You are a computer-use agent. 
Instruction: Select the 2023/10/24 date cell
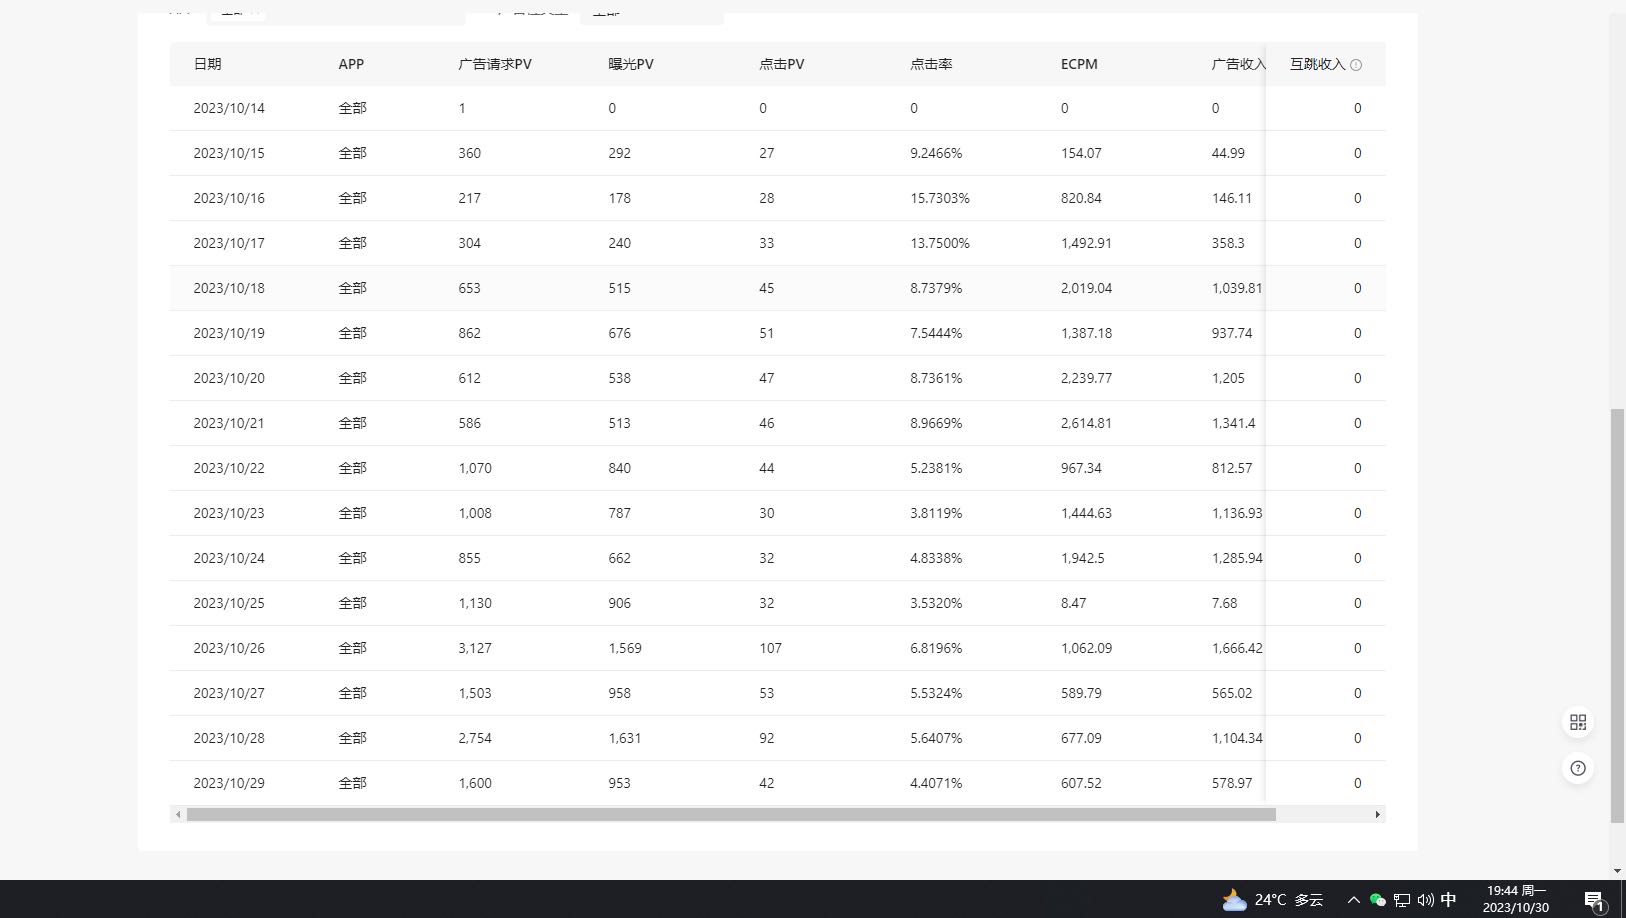[229, 558]
